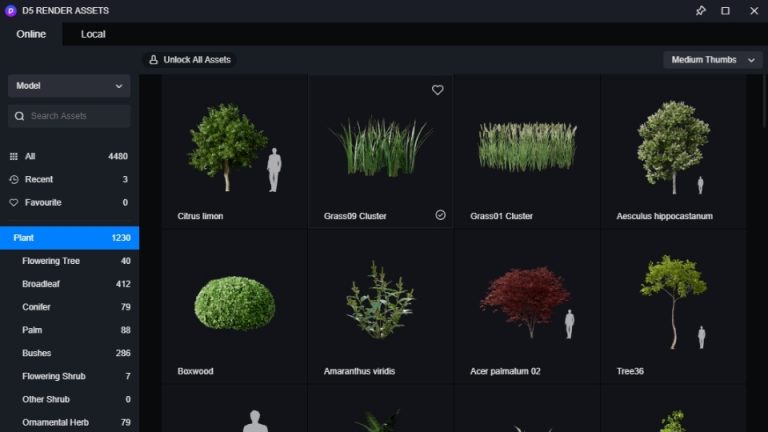The image size is (768, 432).
Task: Click the Broadleaf count 412
Action: 123,284
